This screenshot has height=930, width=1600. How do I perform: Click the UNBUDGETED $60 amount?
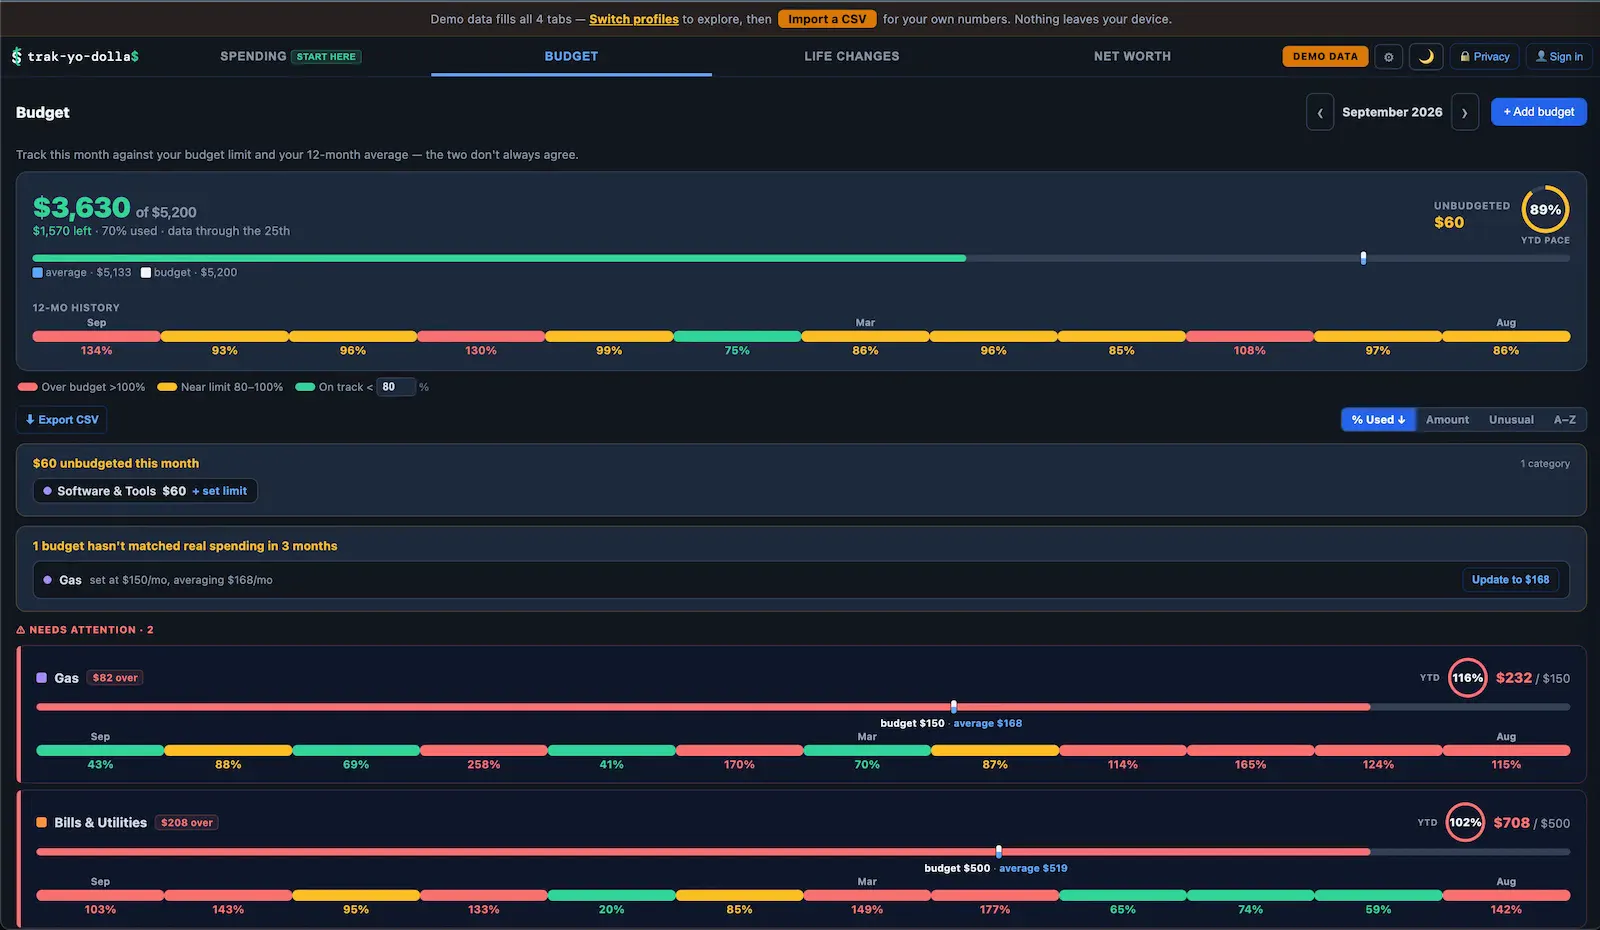(x=1449, y=223)
